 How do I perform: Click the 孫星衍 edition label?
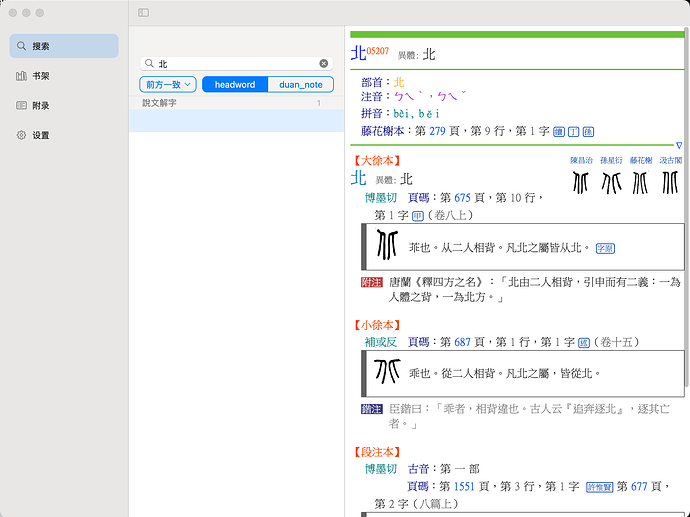click(x=611, y=160)
